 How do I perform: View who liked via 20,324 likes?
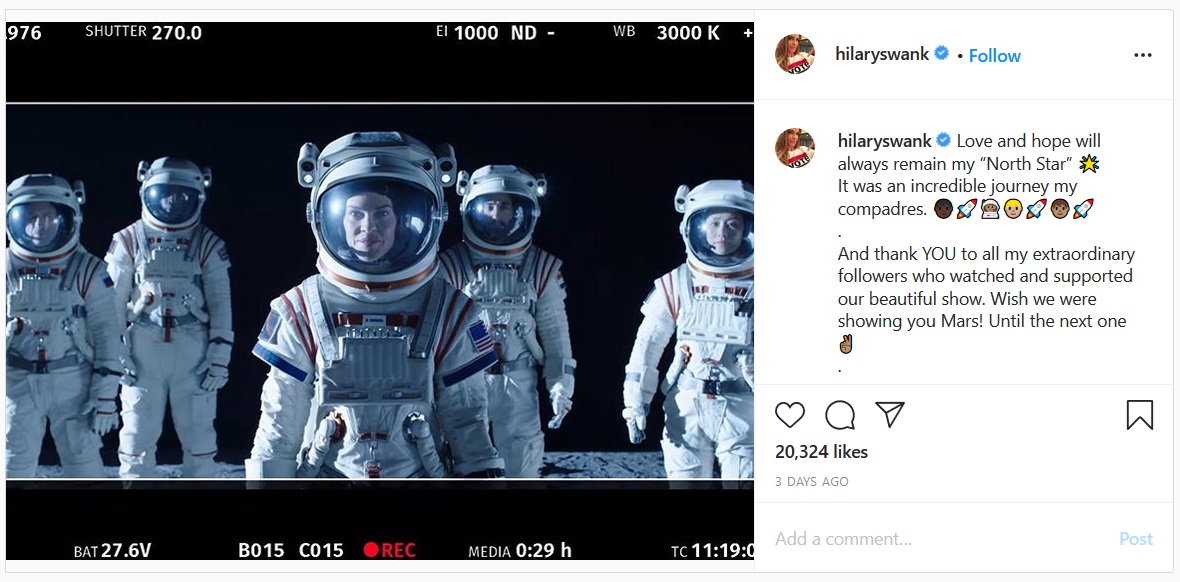[821, 452]
